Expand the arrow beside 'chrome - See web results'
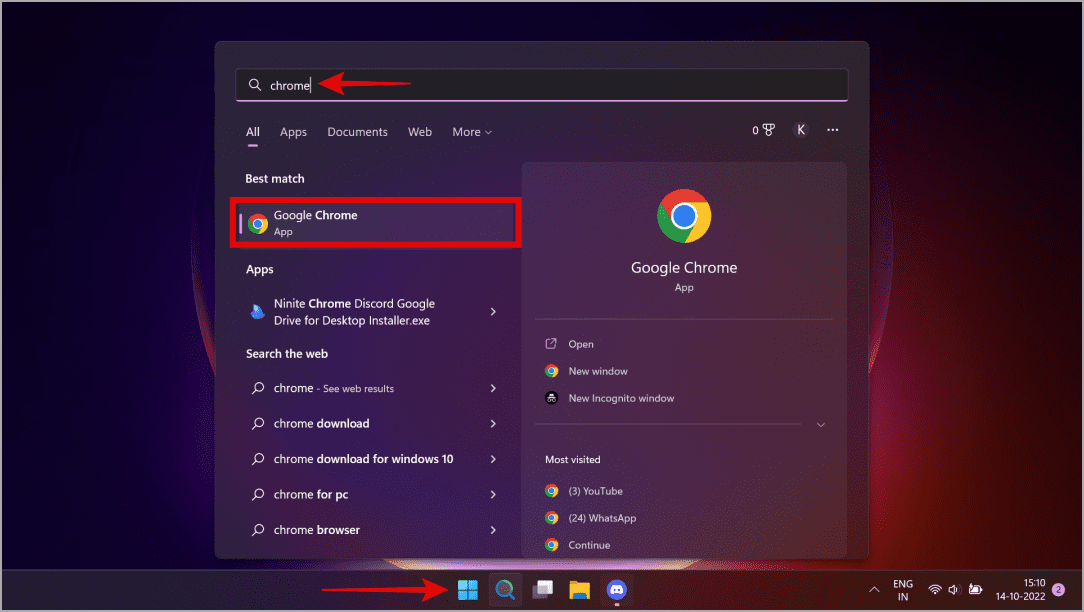Image resolution: width=1084 pixels, height=612 pixels. tap(493, 388)
